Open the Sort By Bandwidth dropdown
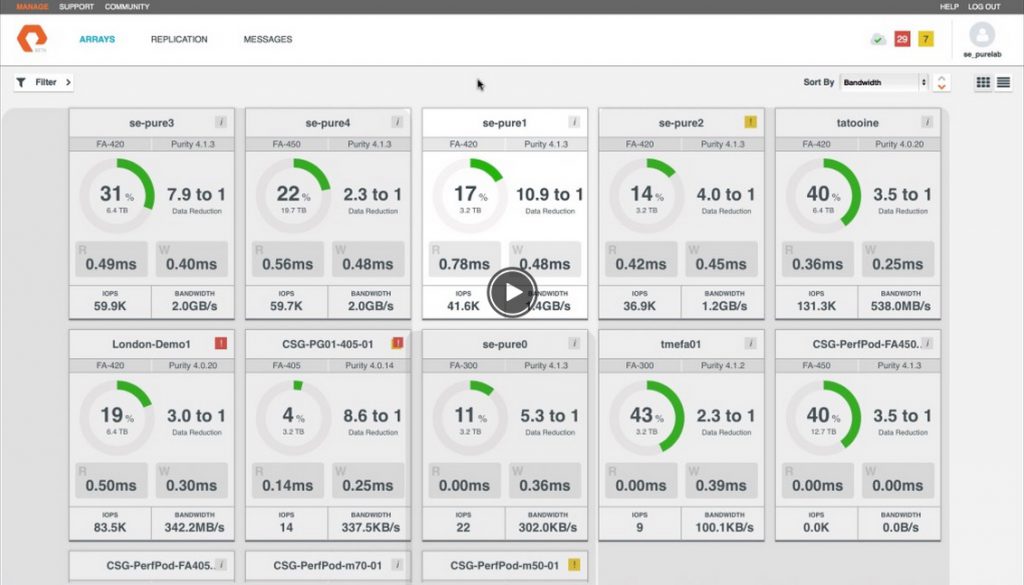The image size is (1024, 585). [884, 82]
